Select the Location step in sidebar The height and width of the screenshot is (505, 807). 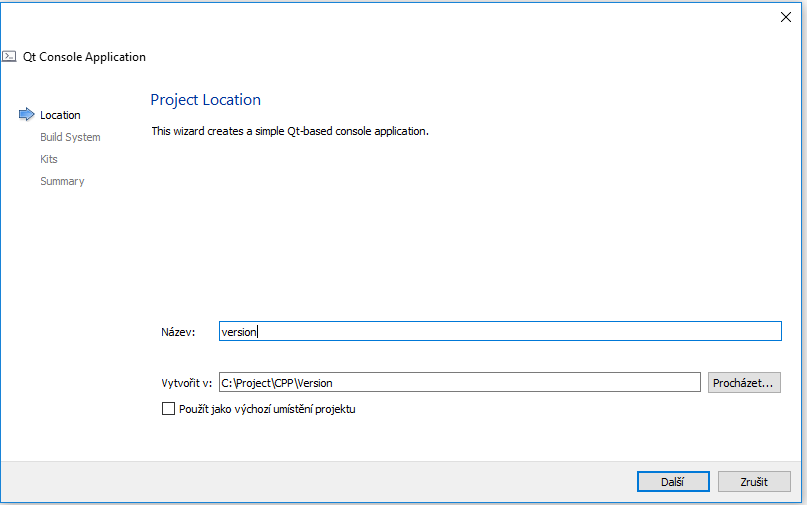point(60,115)
